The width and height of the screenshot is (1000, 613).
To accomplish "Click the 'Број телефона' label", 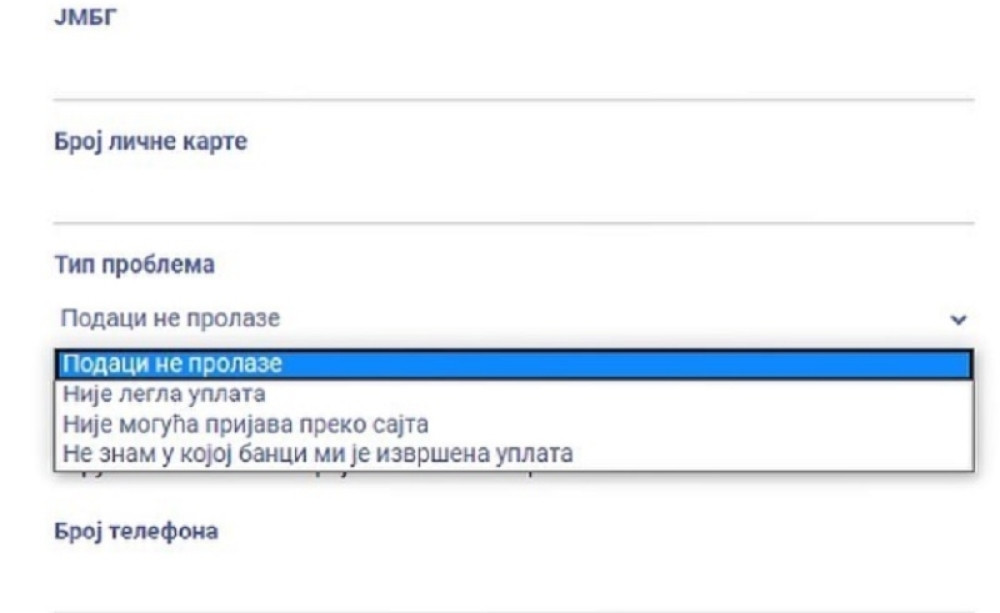I will click(x=135, y=532).
